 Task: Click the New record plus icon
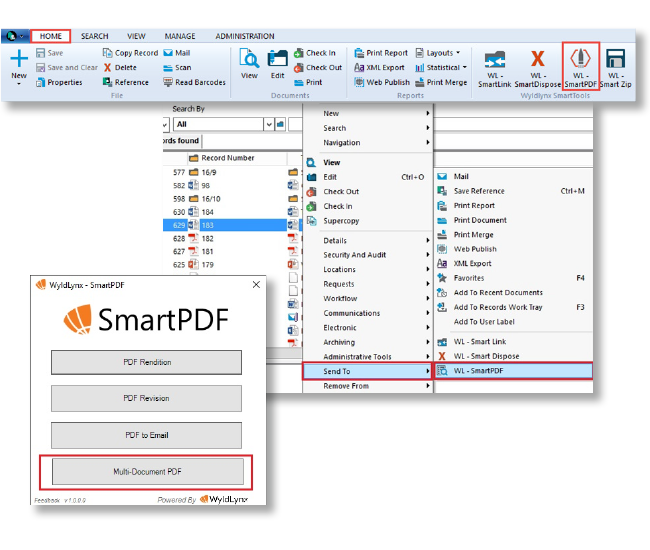point(19,58)
